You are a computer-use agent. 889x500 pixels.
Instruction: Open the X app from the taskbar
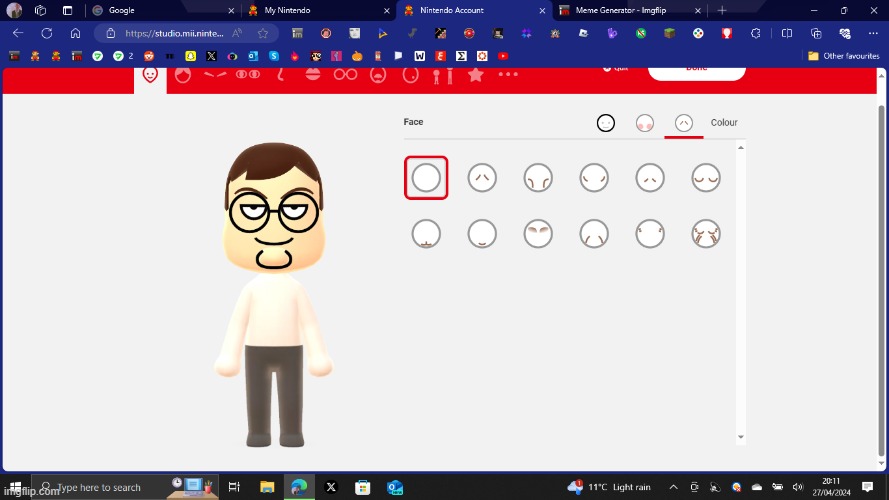point(331,487)
